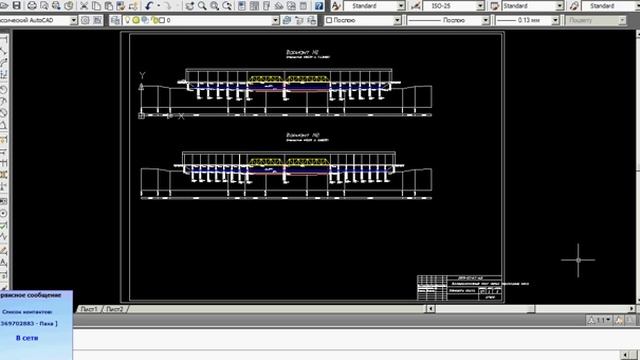Select the Text A tool in left toolbar
This screenshot has width=640, height=360.
[x=4, y=263]
